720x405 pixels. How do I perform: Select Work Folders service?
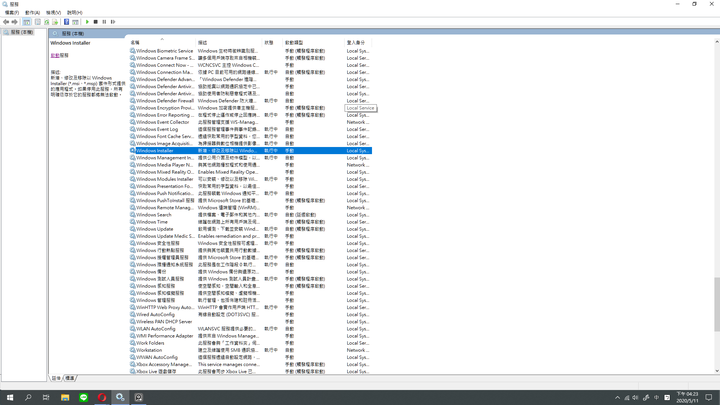(x=250, y=343)
